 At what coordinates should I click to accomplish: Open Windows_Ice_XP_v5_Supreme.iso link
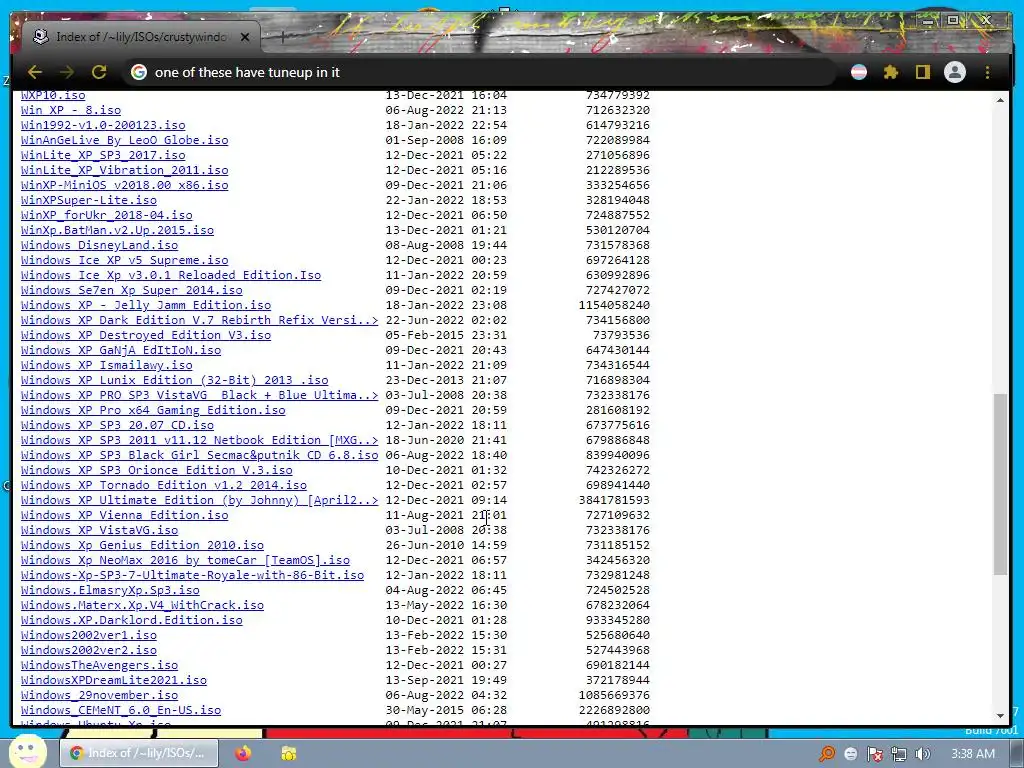coord(124,261)
